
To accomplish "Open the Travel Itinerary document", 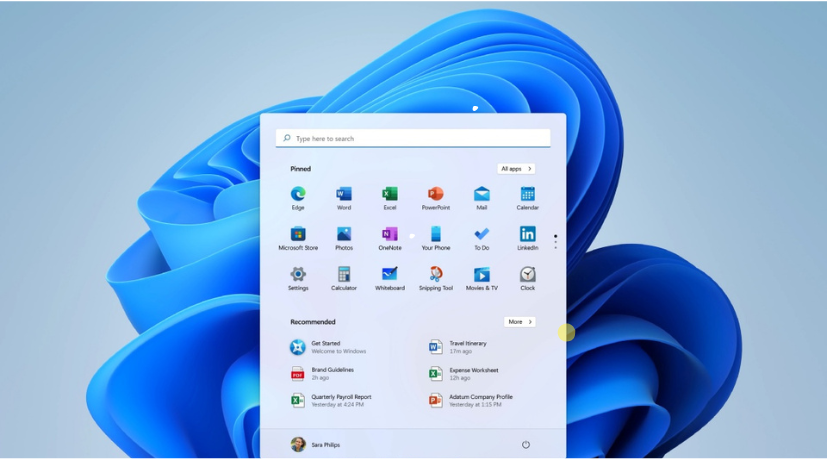I will (467, 347).
